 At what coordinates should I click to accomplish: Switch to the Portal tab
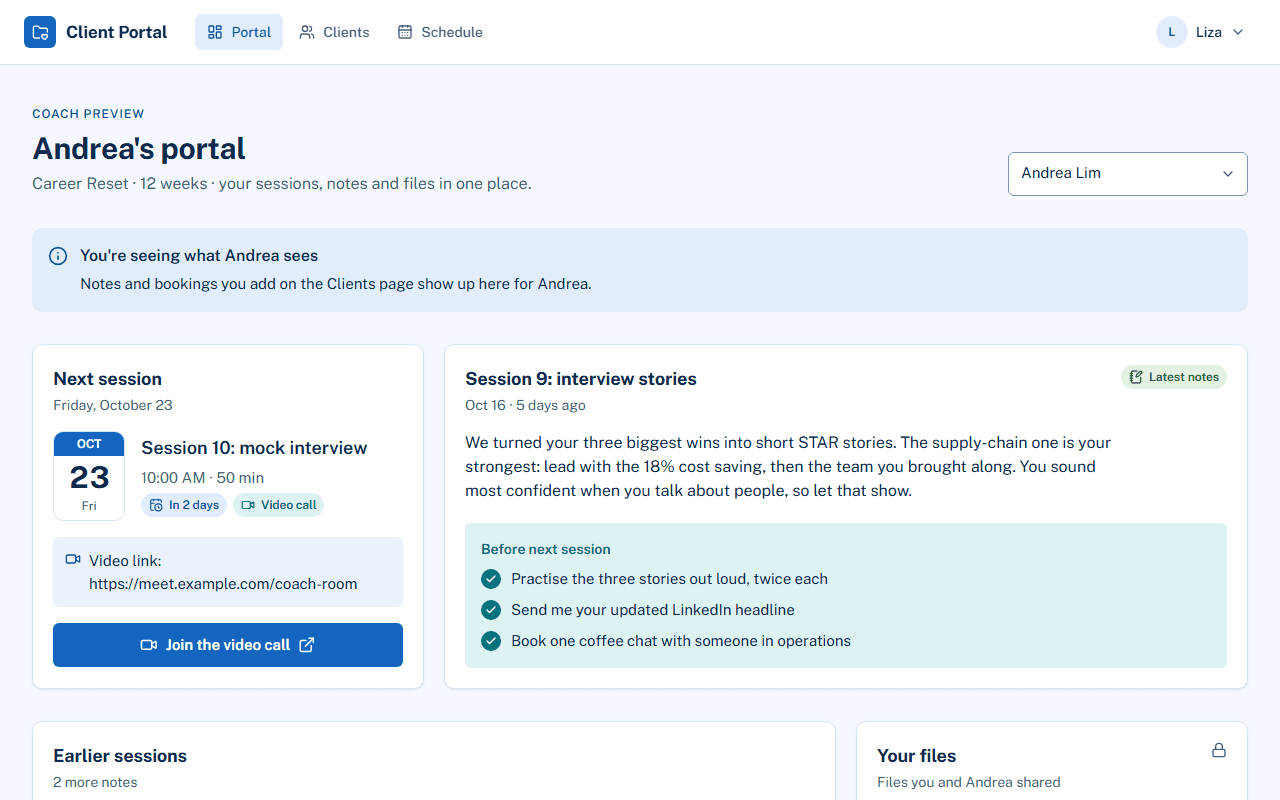[239, 32]
